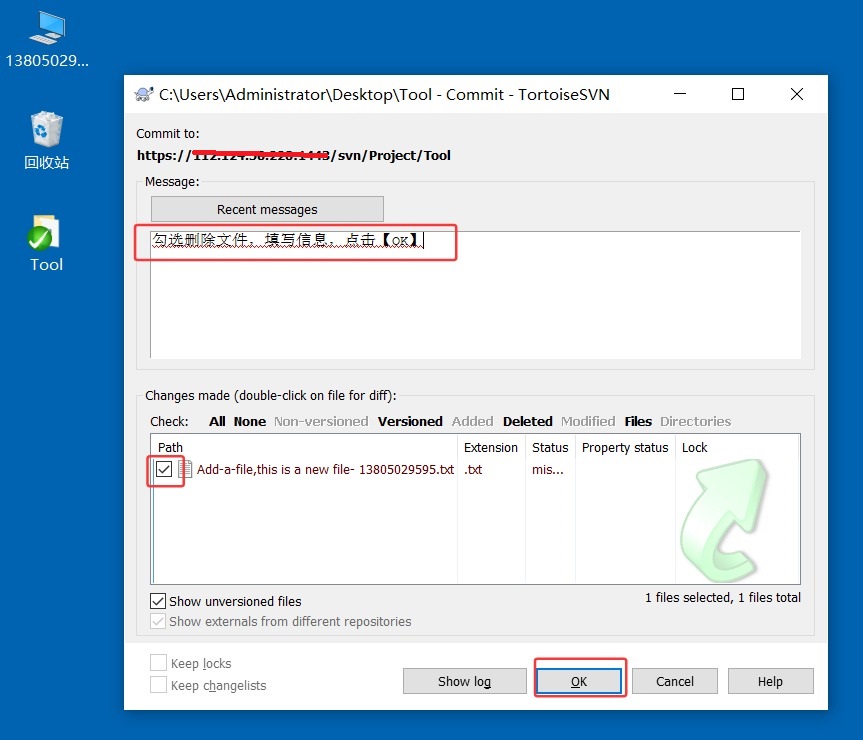Click inside the commit message text box
Image resolution: width=863 pixels, height=740 pixels.
475,295
